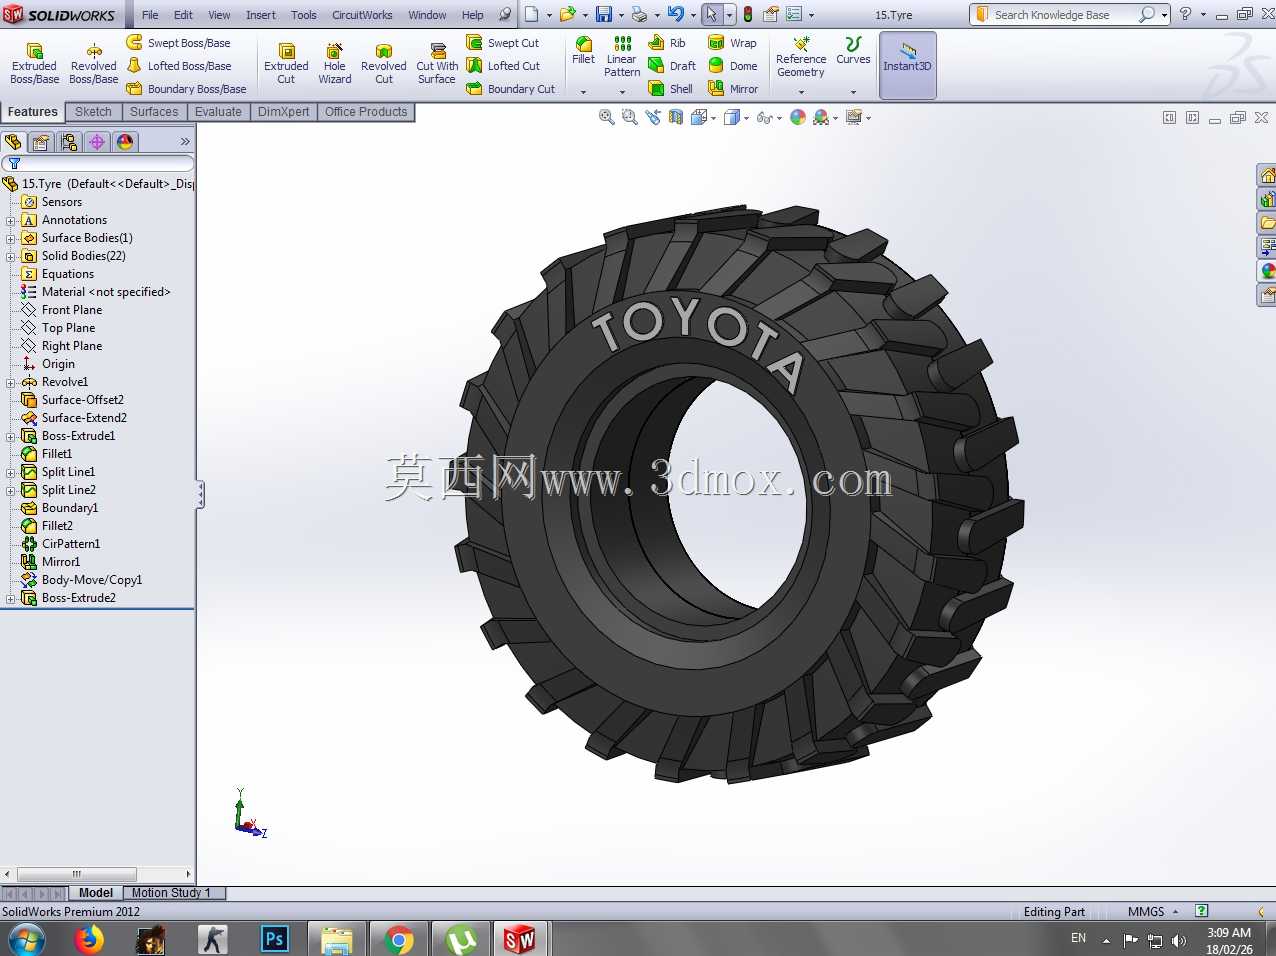Enable the Section View icon
Image resolution: width=1276 pixels, height=956 pixels.
(x=676, y=117)
